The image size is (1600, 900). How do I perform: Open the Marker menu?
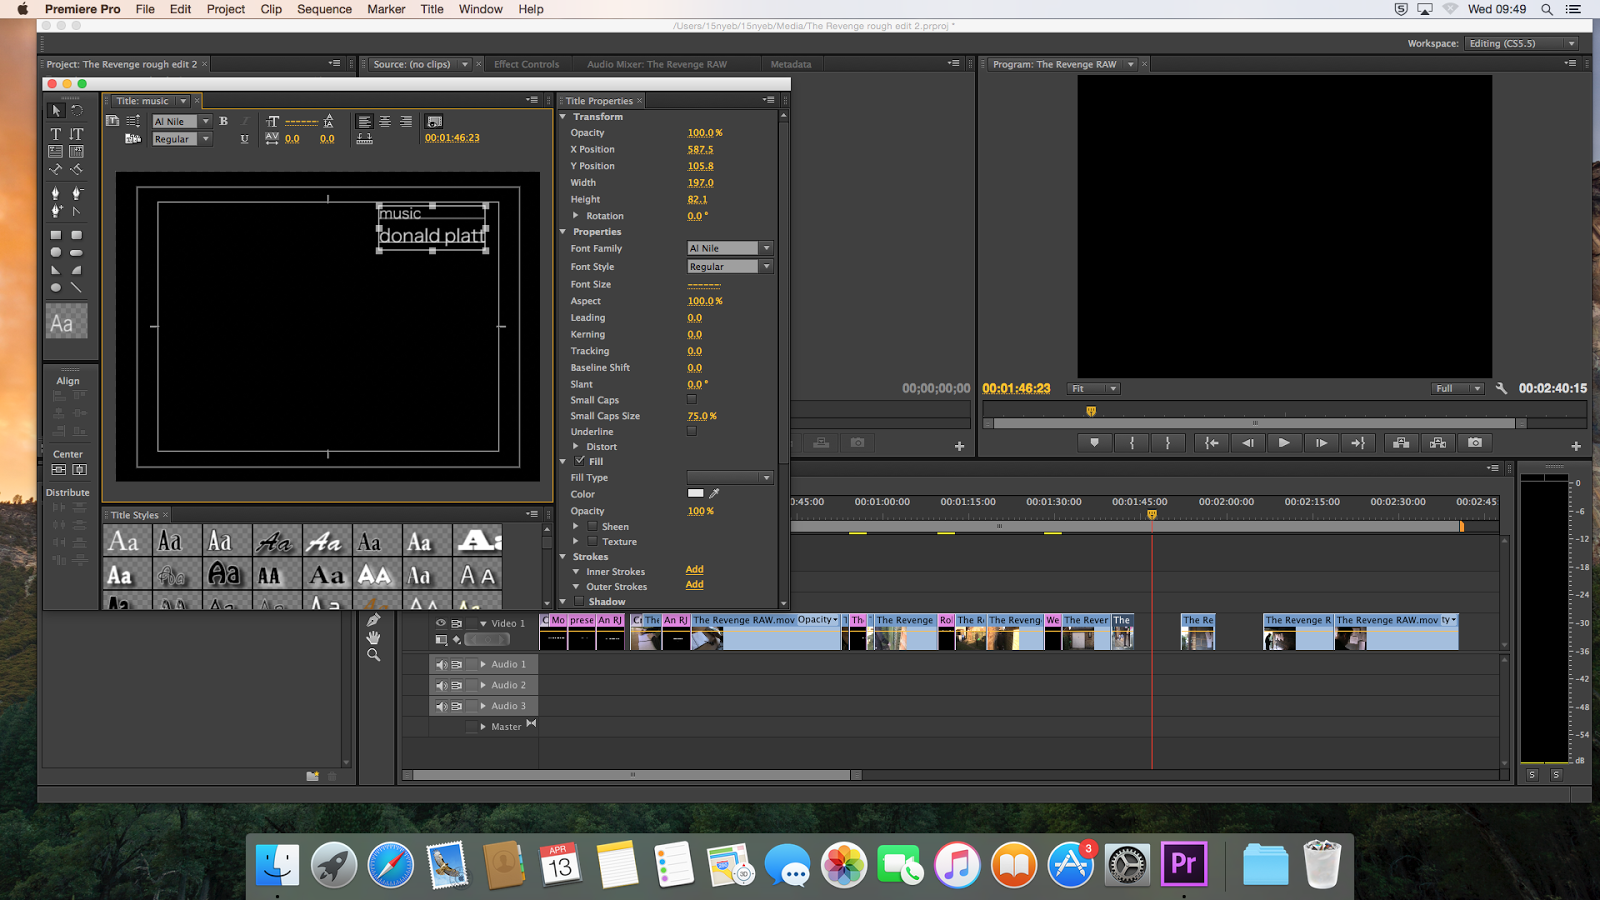coord(386,9)
